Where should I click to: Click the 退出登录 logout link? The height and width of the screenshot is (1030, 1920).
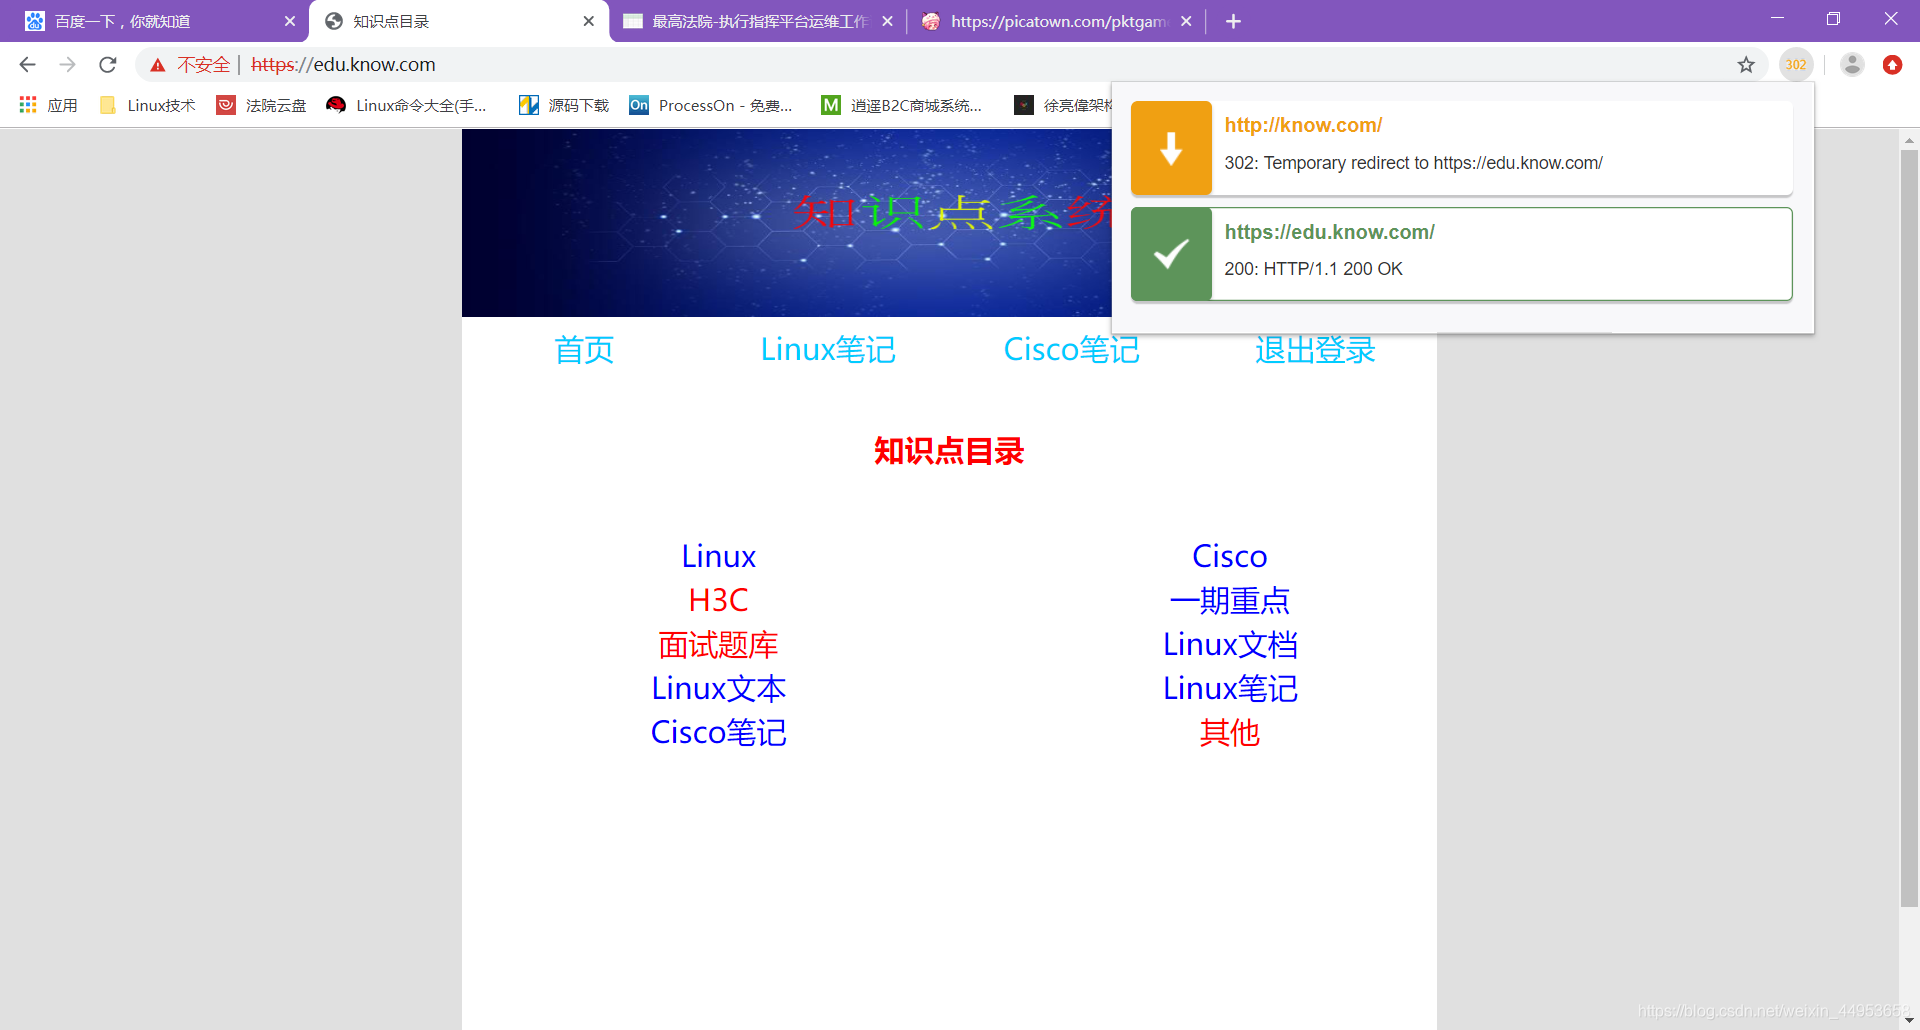[1315, 349]
